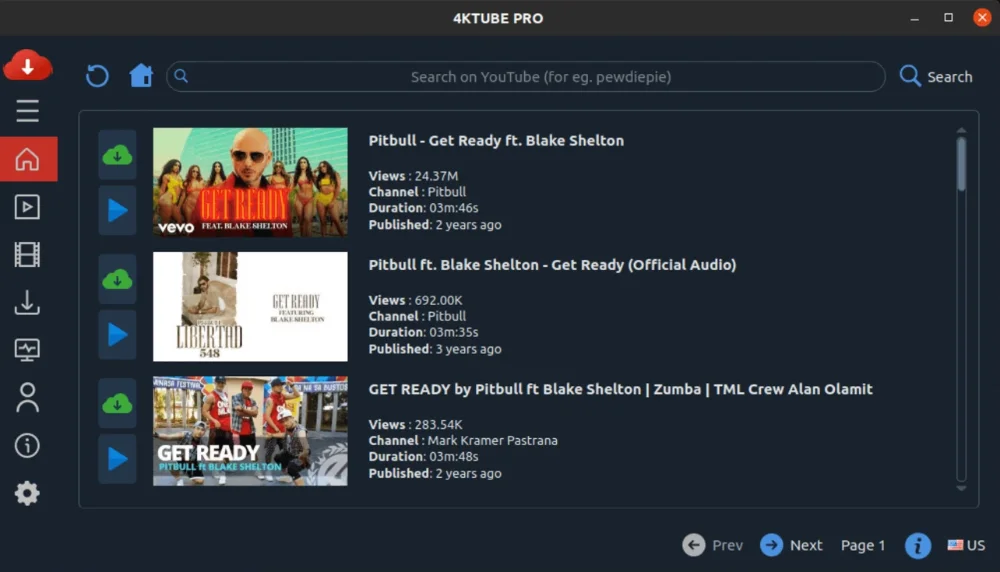This screenshot has height=572, width=1000.
Task: Open the film strip sidebar icon
Action: pyautogui.click(x=27, y=254)
